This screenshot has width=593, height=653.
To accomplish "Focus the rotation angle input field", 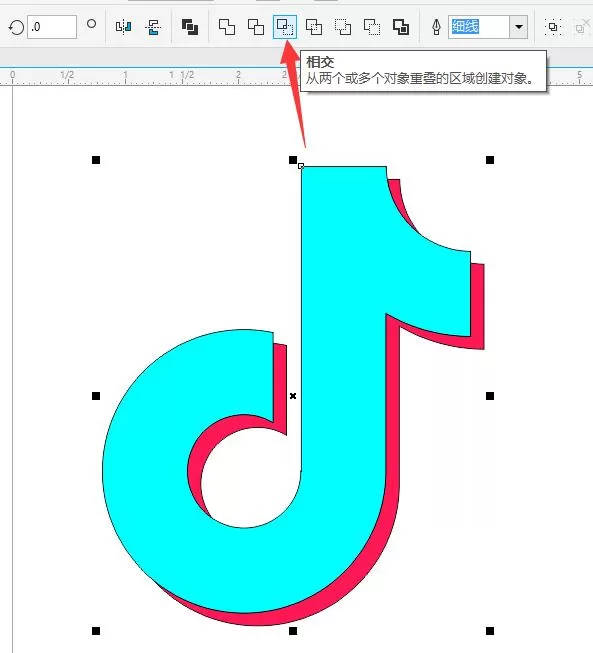I will pyautogui.click(x=52, y=27).
